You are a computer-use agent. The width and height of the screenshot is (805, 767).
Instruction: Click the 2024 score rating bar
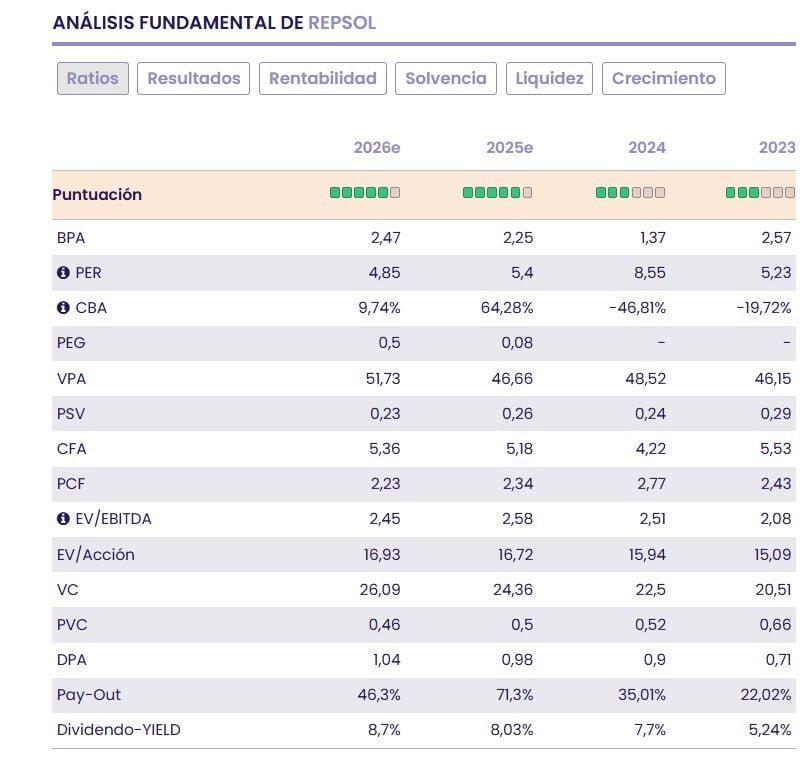tap(630, 193)
